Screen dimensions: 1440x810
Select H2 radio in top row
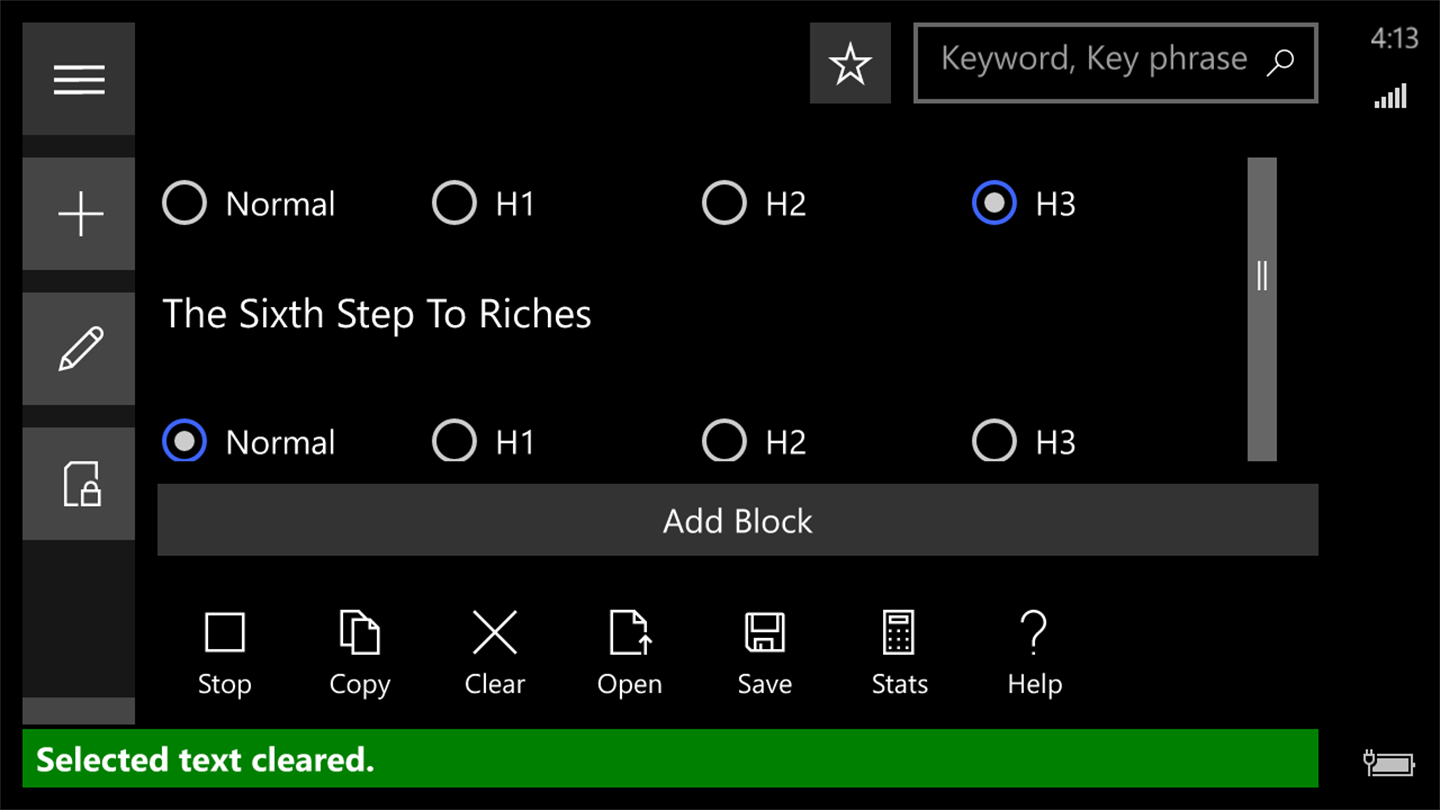point(725,204)
